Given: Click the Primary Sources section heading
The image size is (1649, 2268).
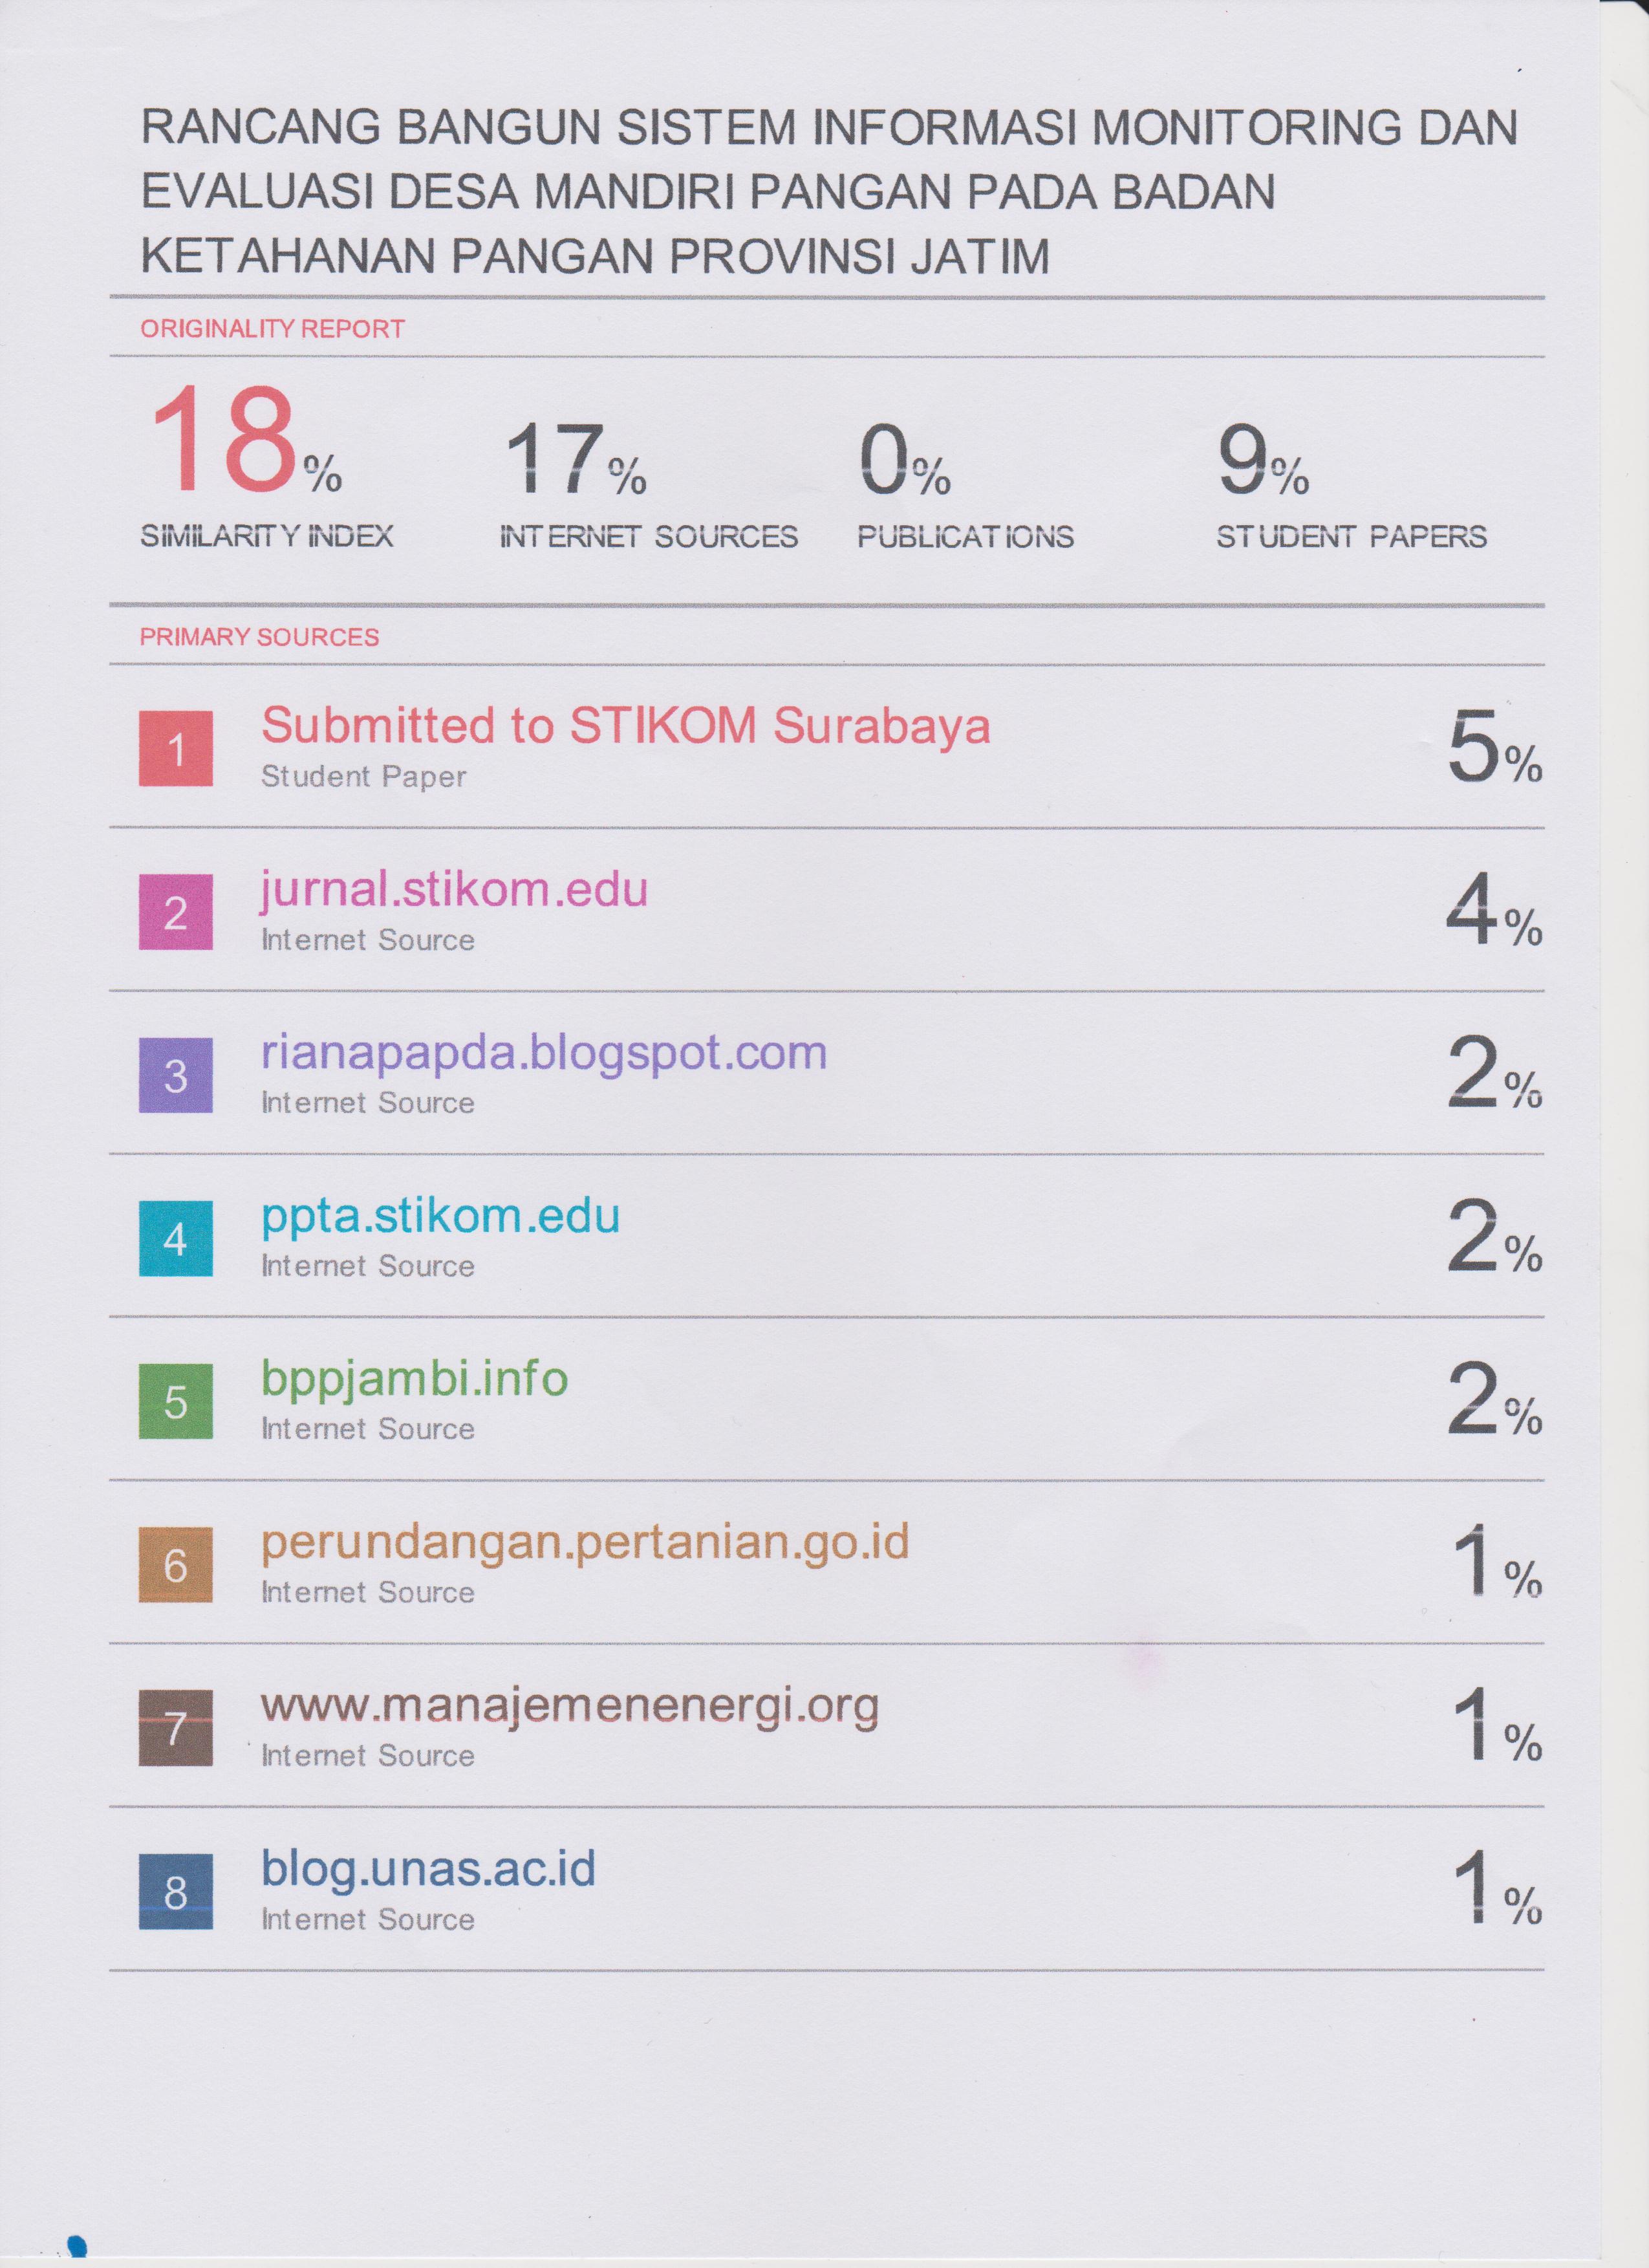Looking at the screenshot, I should pos(259,637).
